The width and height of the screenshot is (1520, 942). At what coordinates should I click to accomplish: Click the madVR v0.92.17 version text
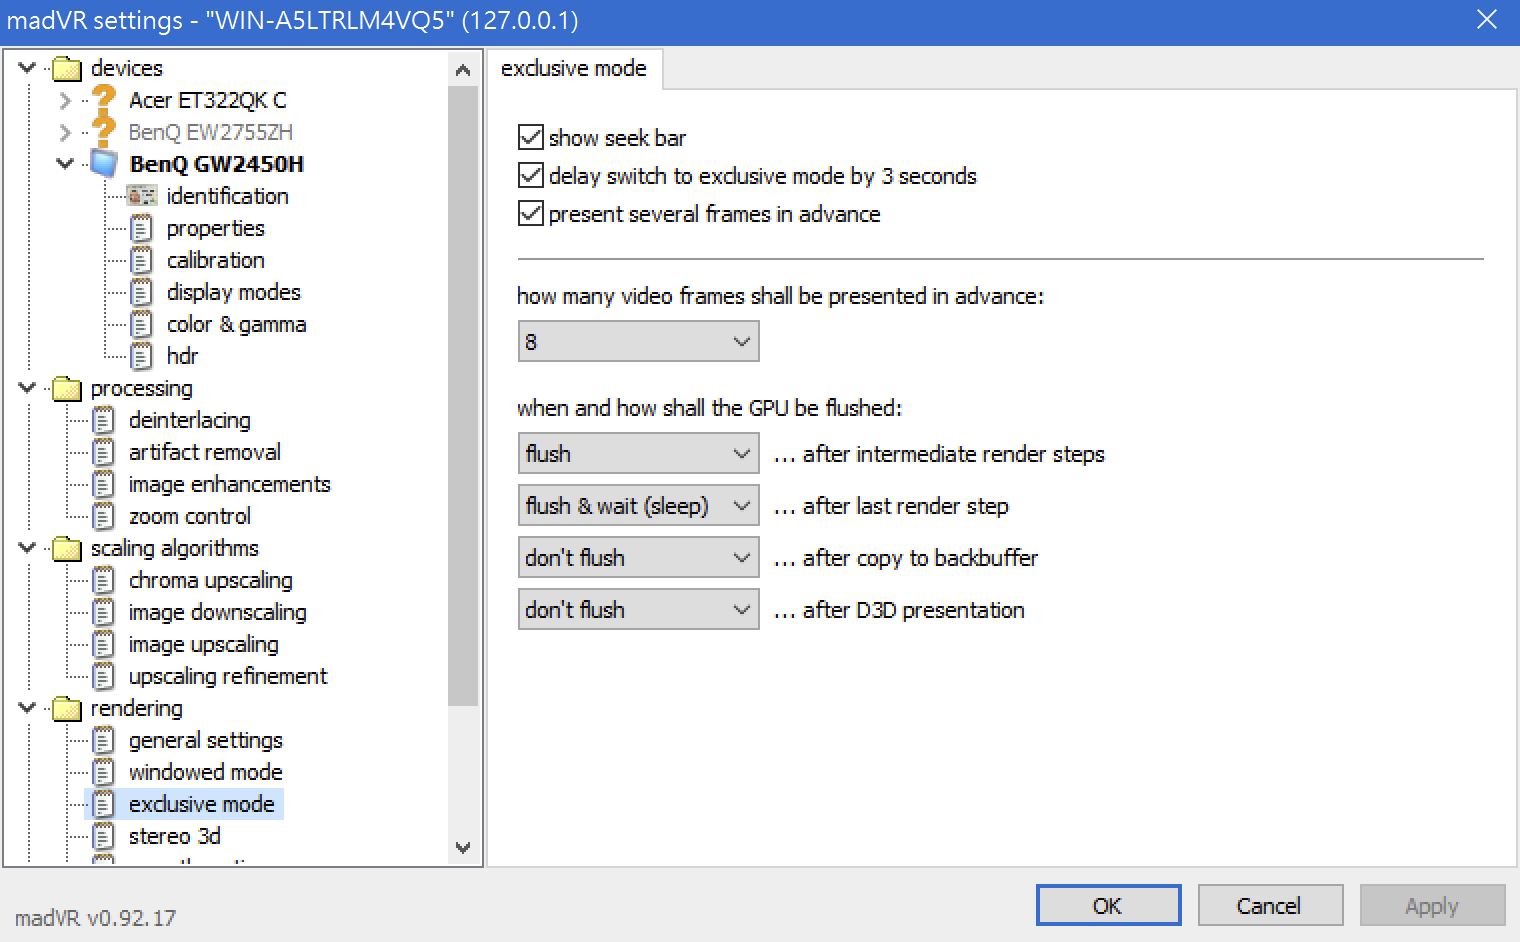coord(95,918)
